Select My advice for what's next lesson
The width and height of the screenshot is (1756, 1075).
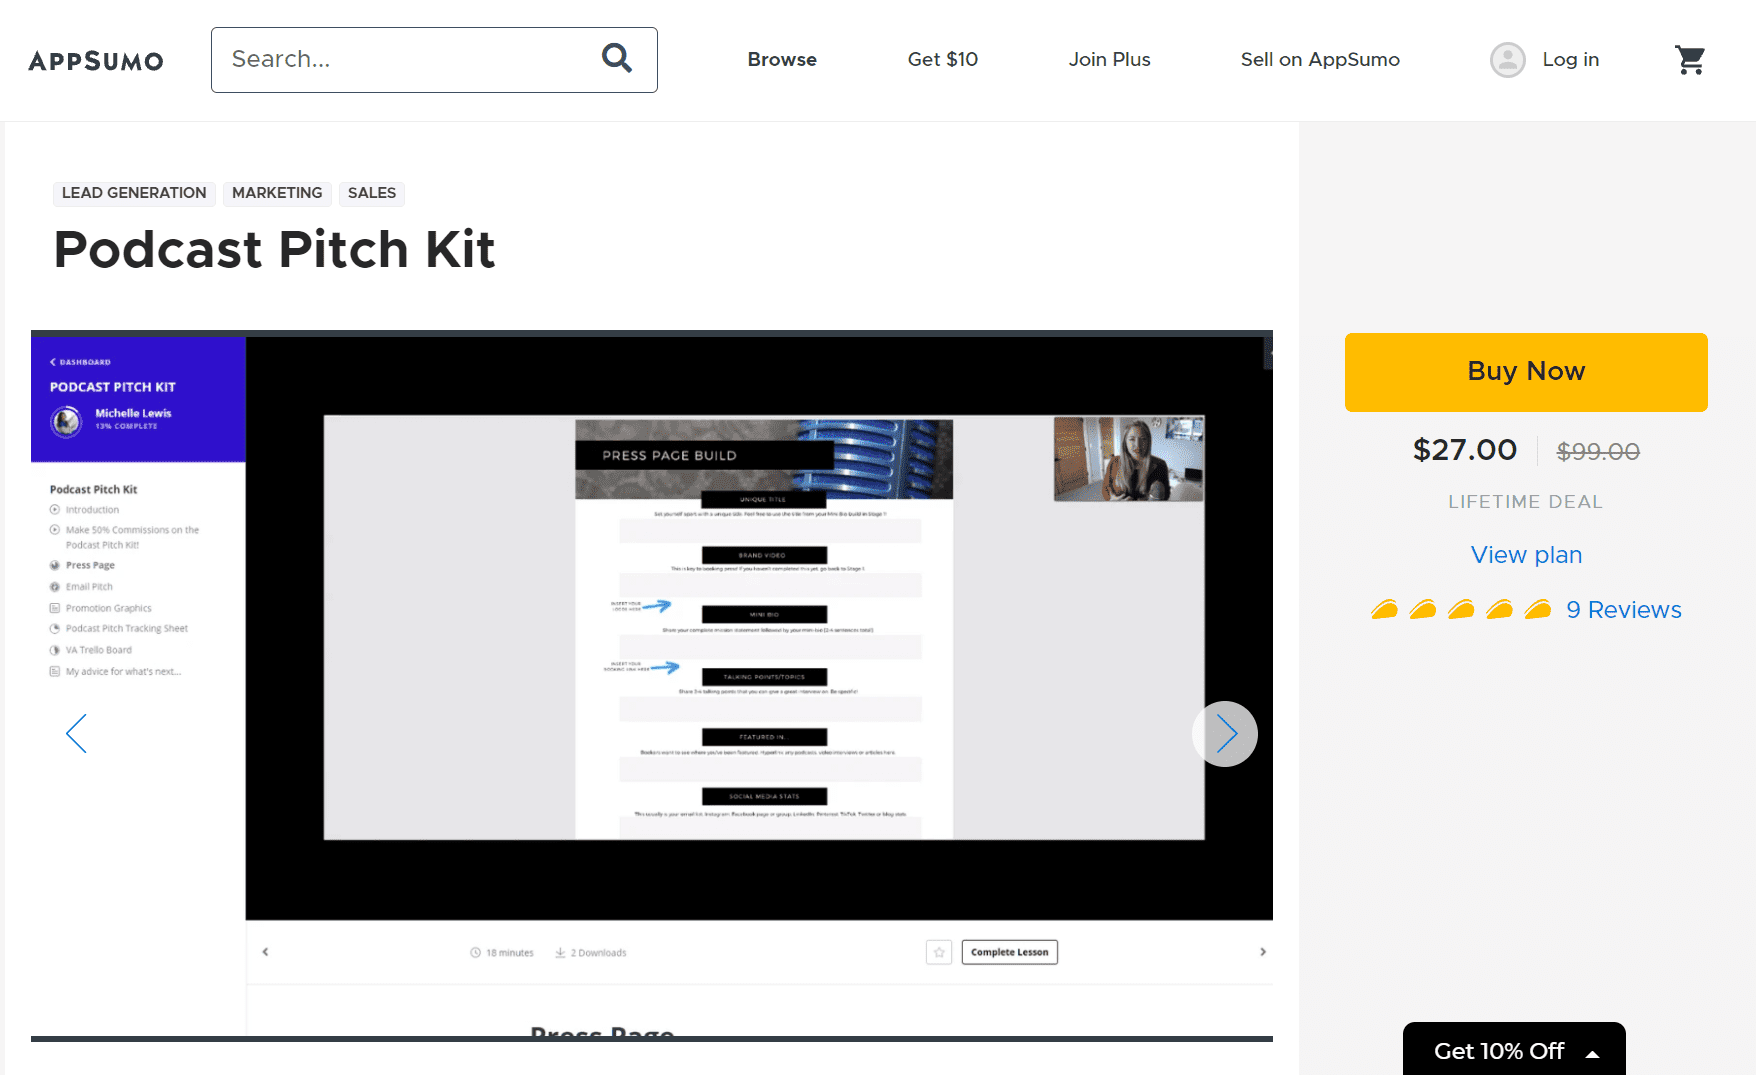pos(116,672)
